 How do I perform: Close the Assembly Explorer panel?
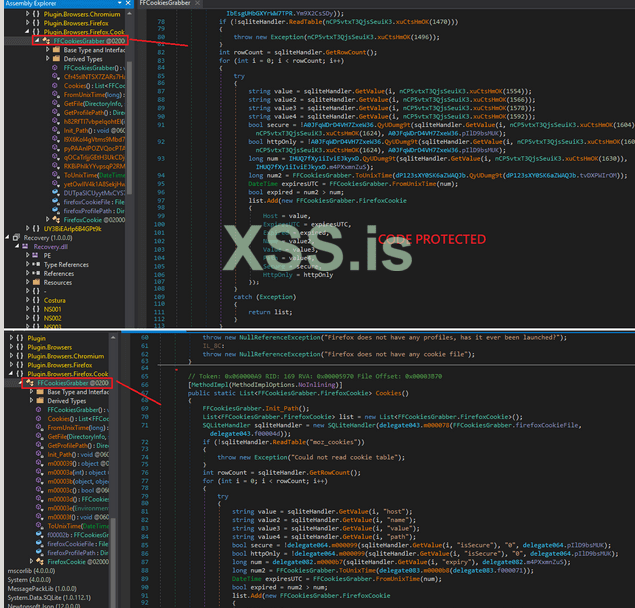[x=128, y=3]
